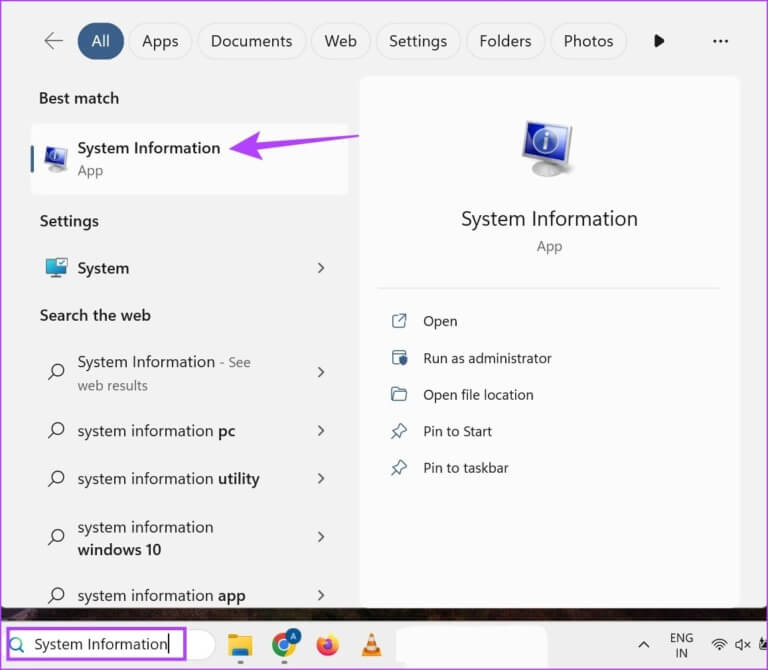The width and height of the screenshot is (768, 670).
Task: Click the System Information app icon in results
Action: 56,159
